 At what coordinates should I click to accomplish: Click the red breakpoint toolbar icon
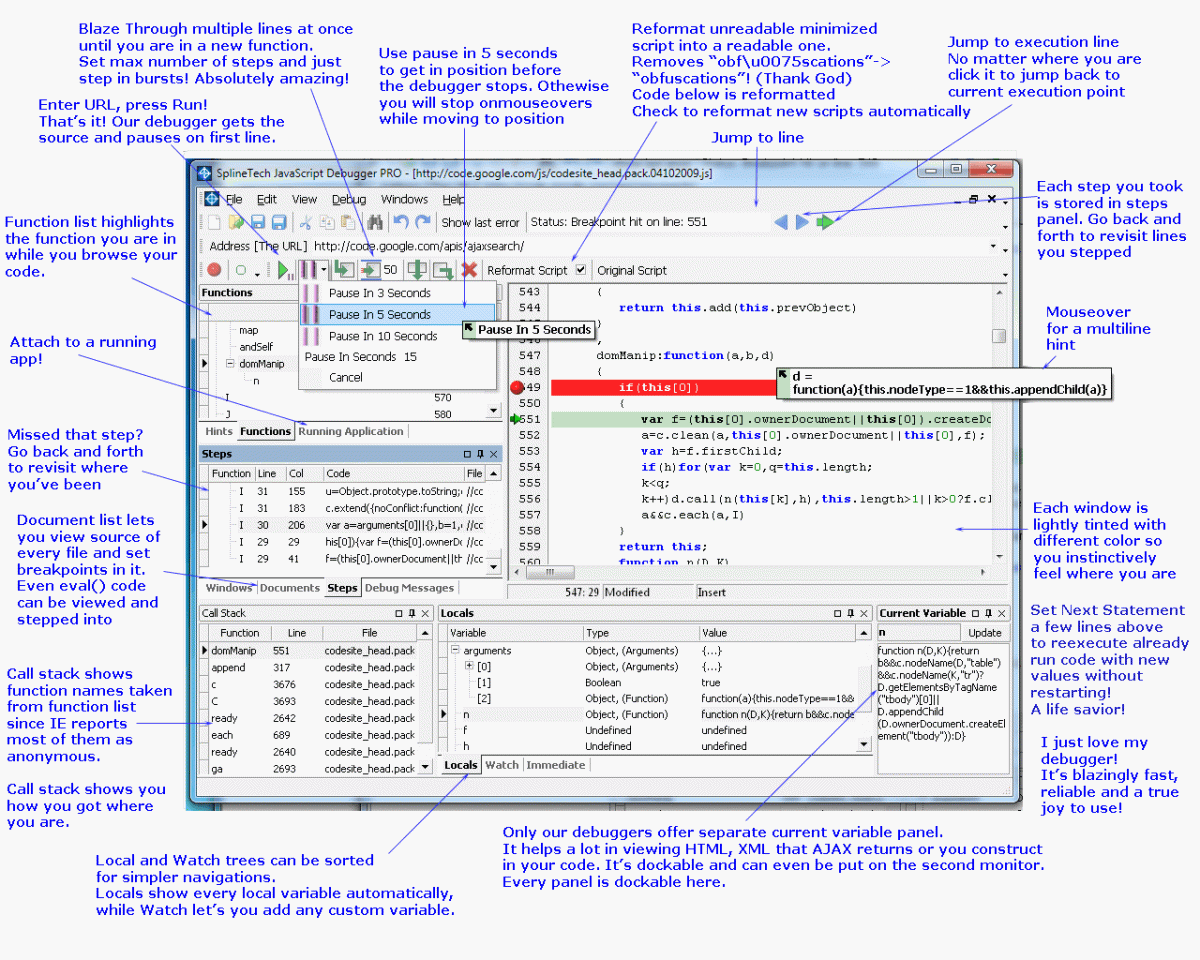214,270
